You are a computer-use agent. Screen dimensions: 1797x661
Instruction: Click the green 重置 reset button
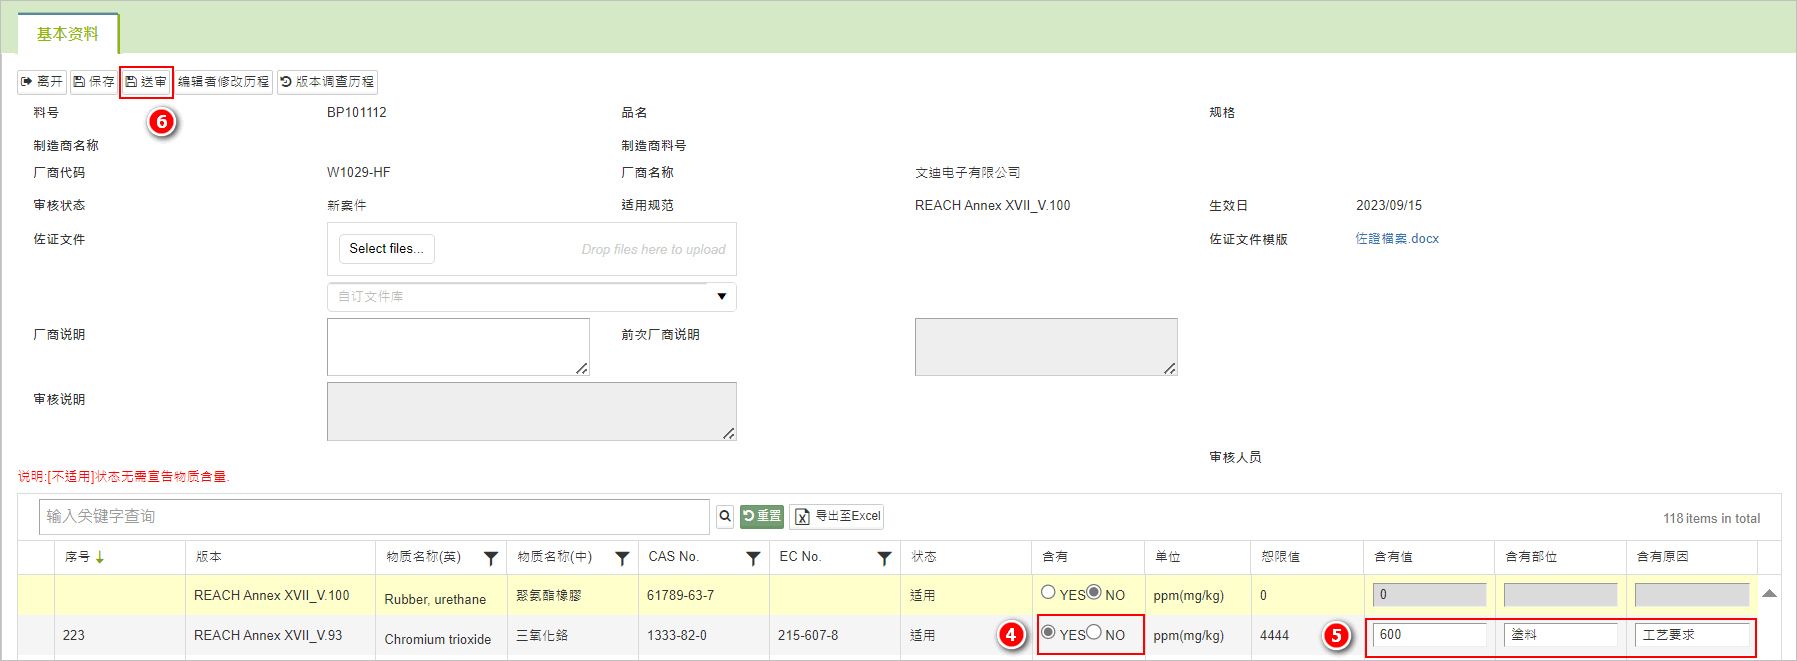tap(762, 517)
